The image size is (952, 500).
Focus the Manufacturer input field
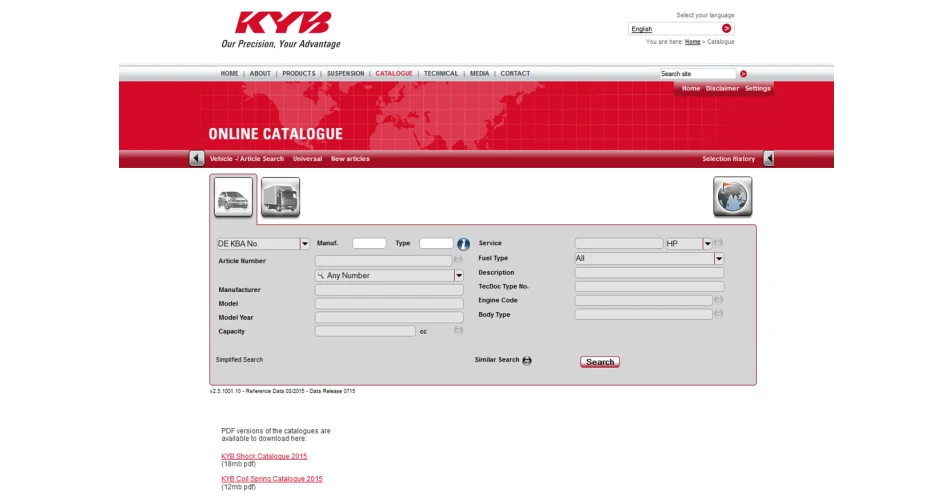tap(389, 290)
